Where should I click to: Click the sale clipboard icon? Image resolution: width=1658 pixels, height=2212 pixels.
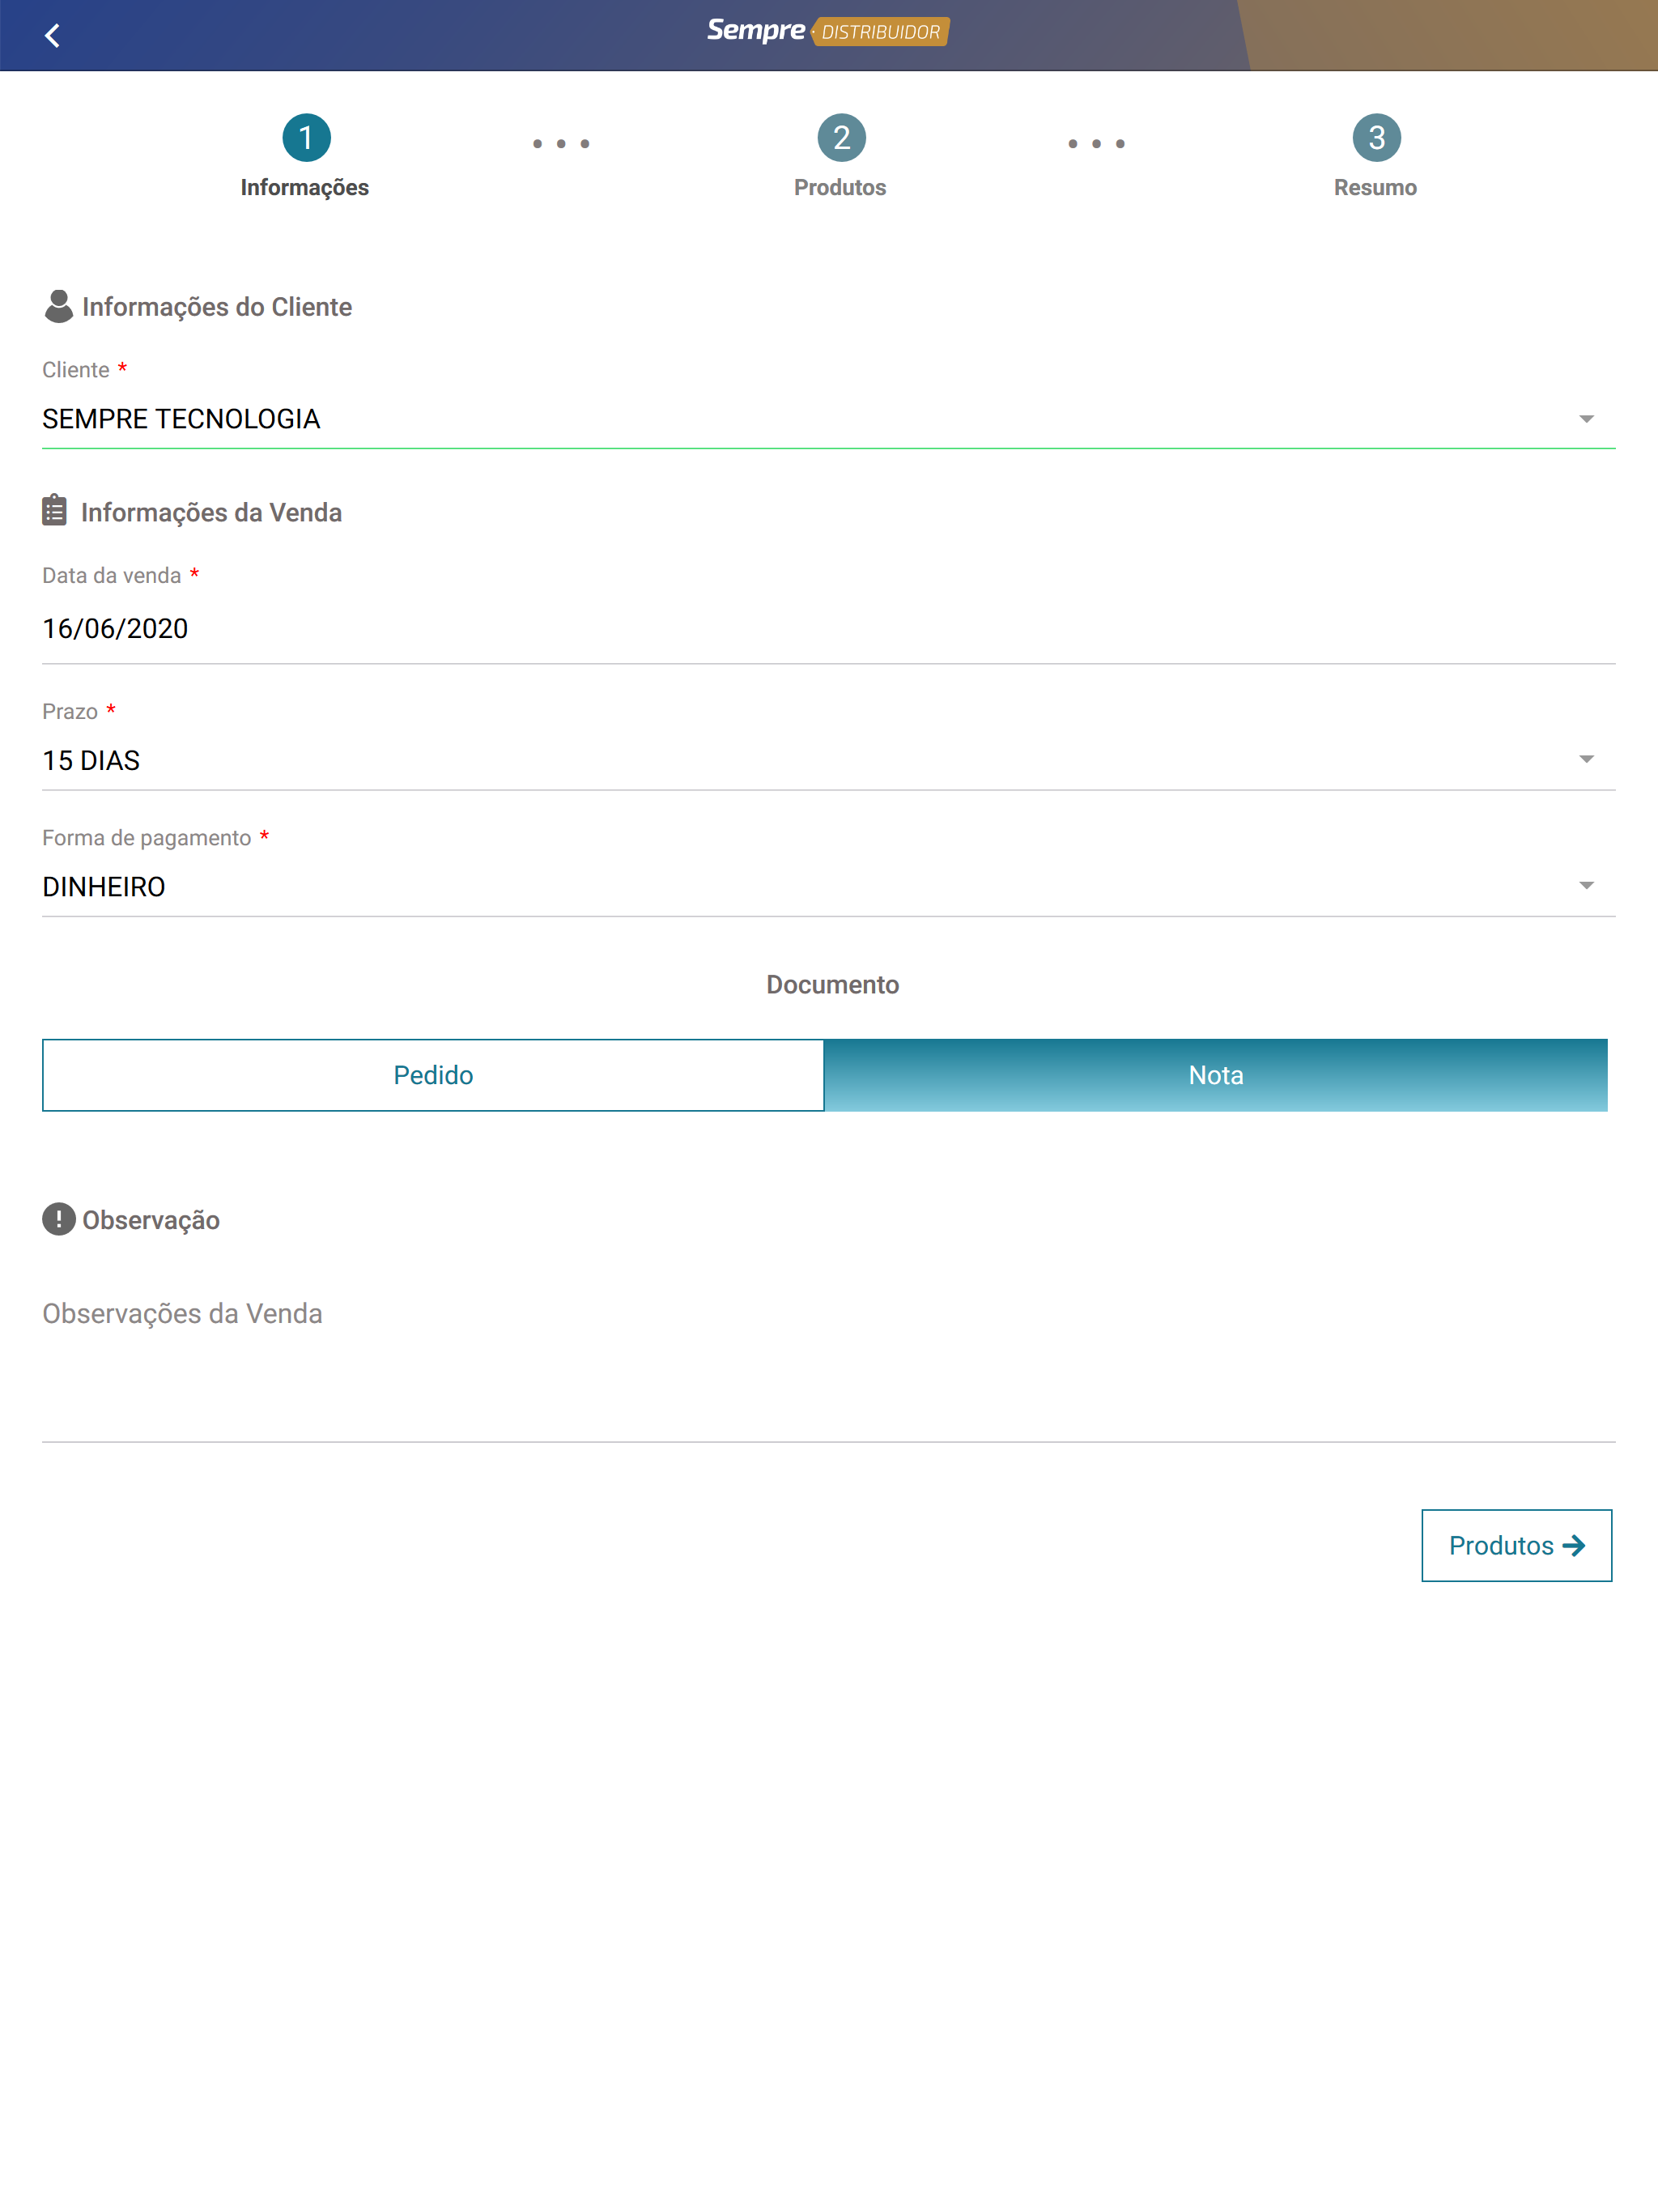click(55, 510)
